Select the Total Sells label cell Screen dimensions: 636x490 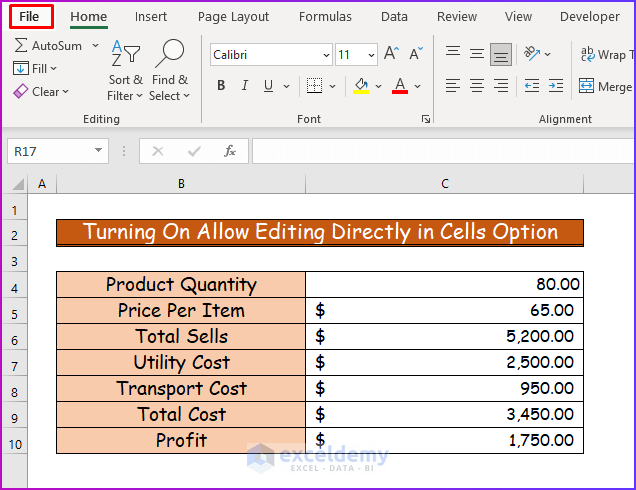(181, 337)
